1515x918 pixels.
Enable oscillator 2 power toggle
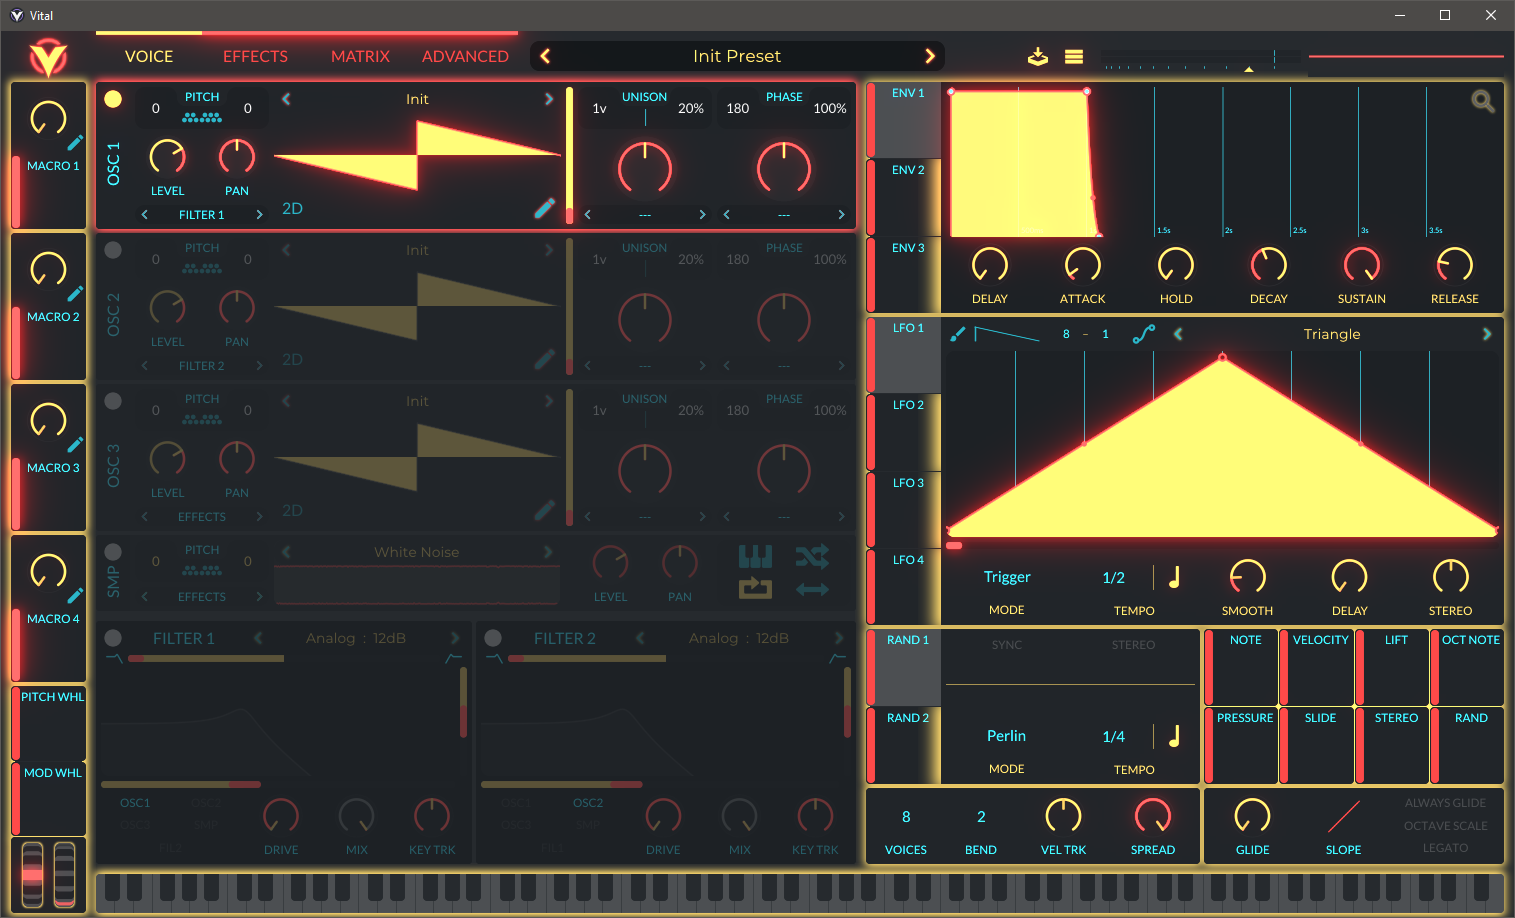[113, 250]
